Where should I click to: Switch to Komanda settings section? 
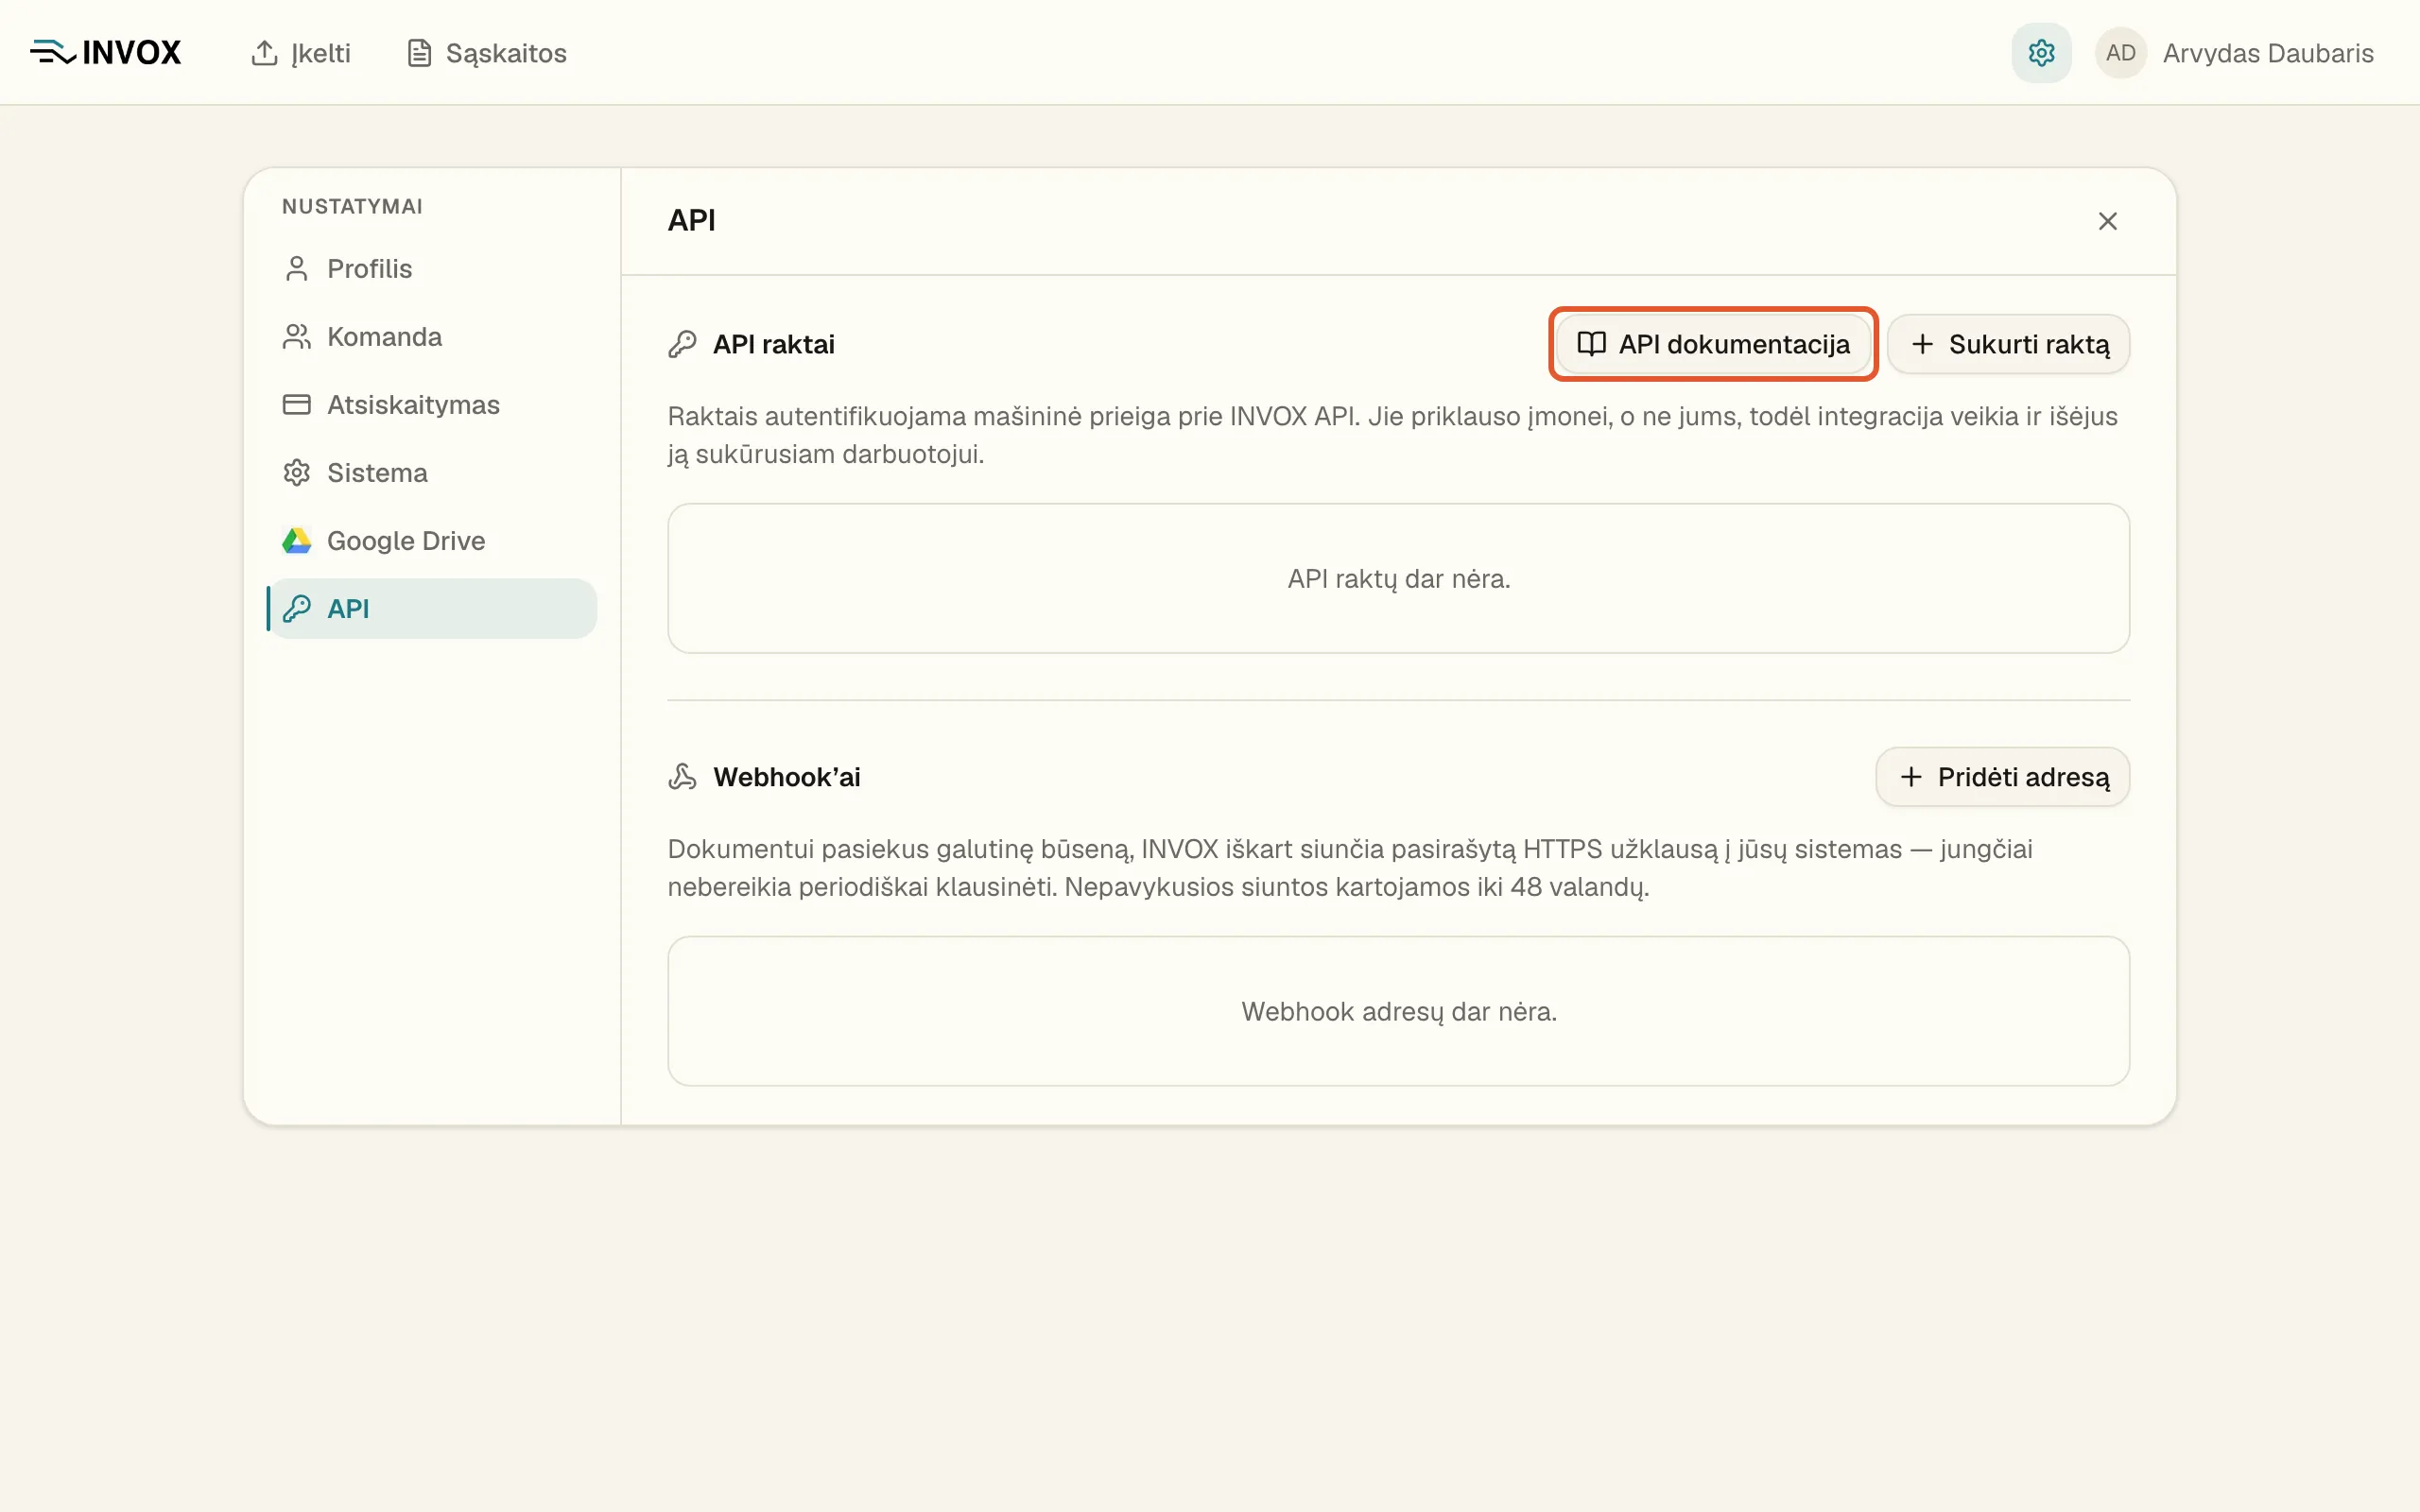433,337
